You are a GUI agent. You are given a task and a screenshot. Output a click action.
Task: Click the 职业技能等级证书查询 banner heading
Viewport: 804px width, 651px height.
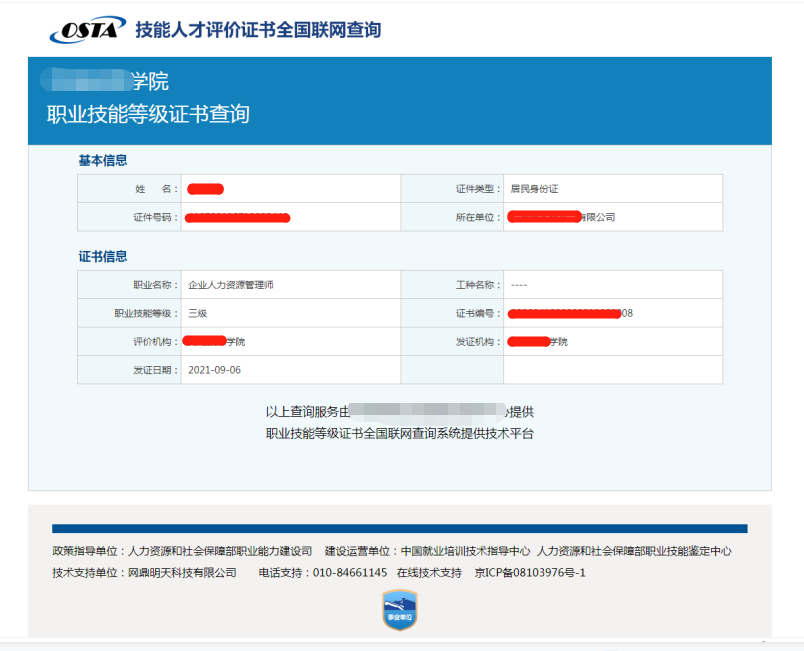point(148,115)
